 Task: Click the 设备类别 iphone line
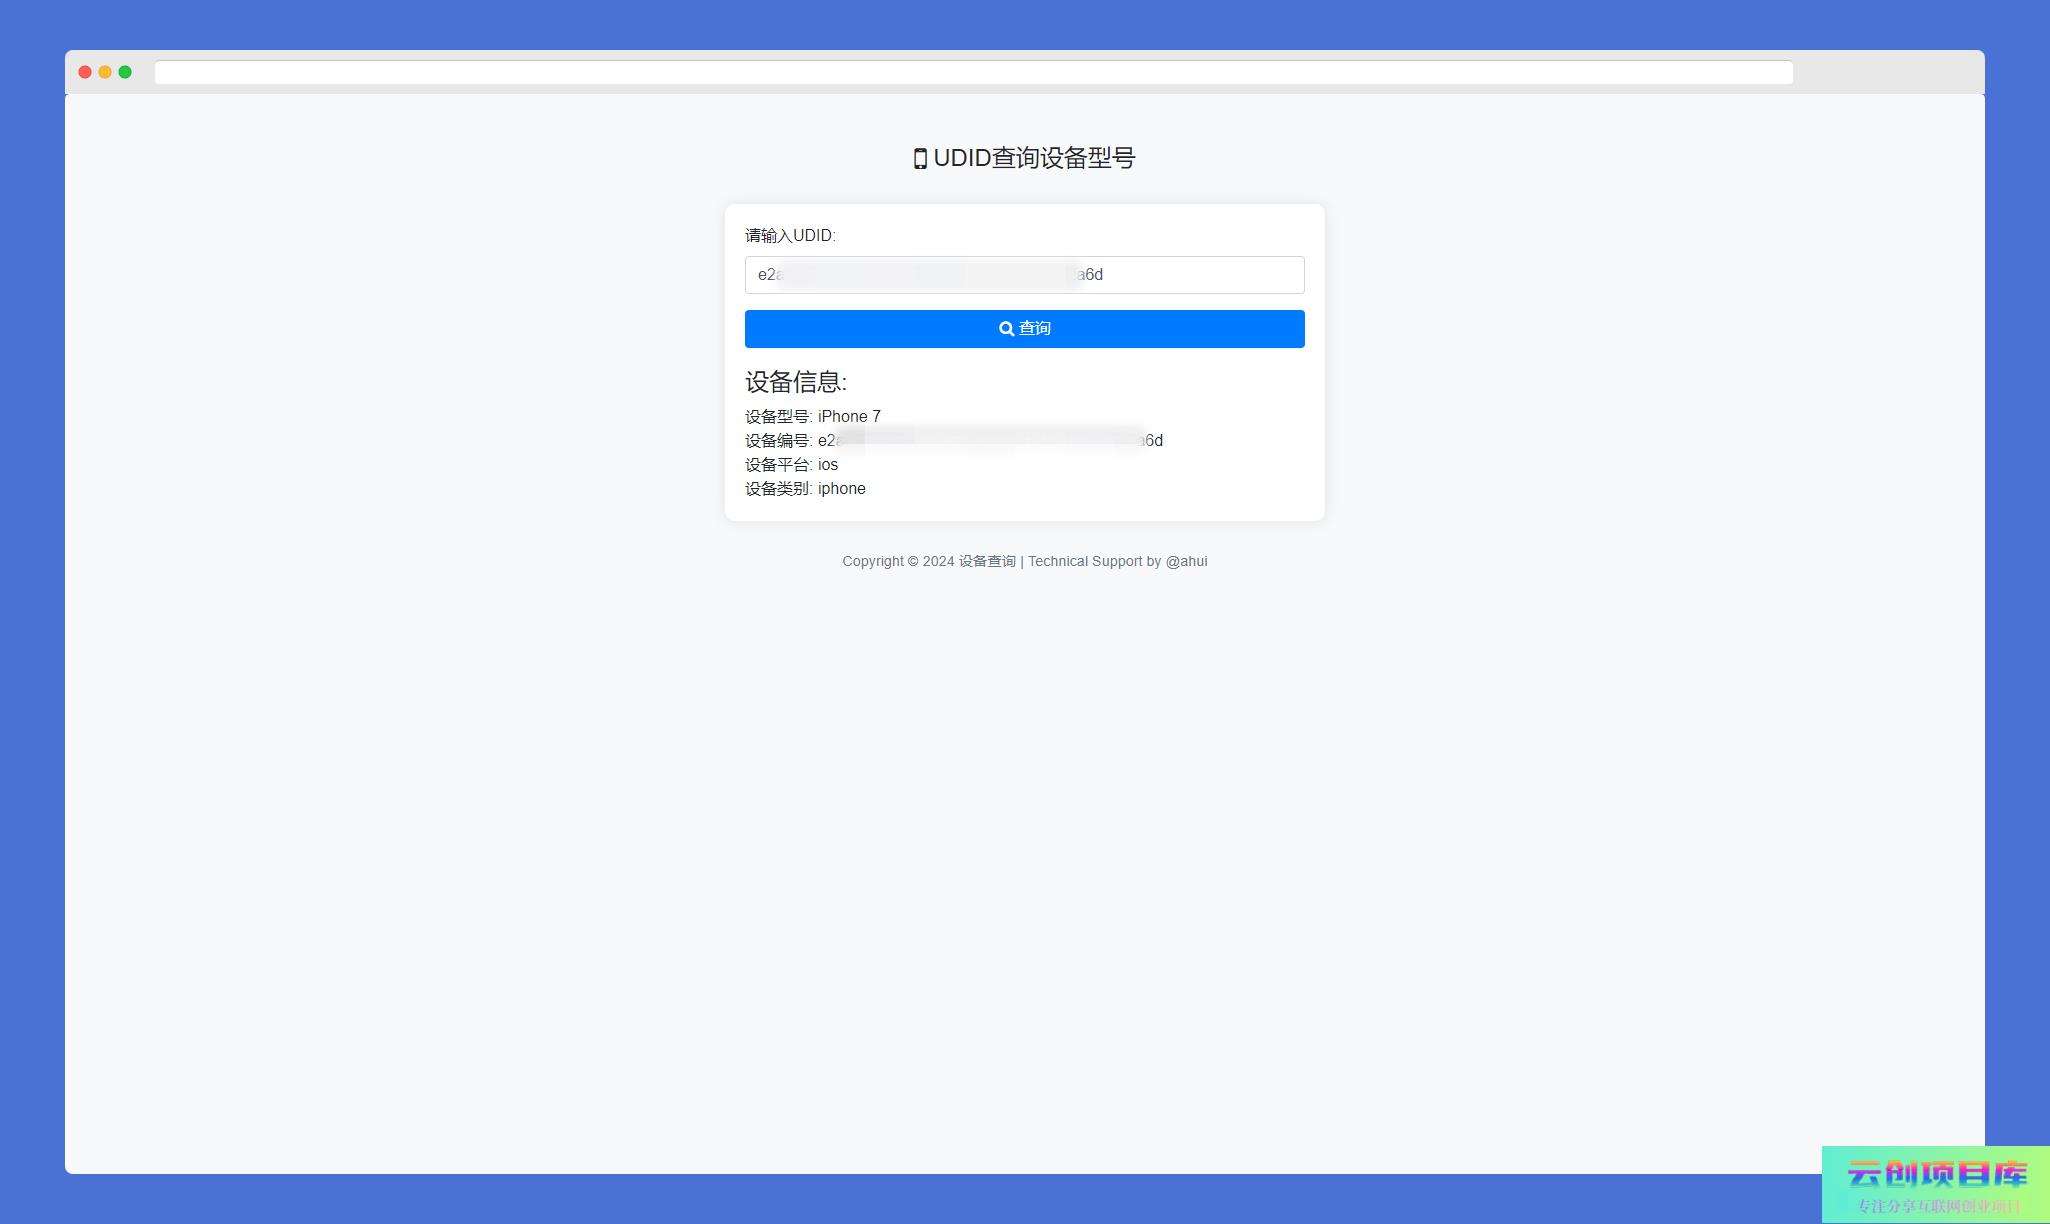pos(805,489)
